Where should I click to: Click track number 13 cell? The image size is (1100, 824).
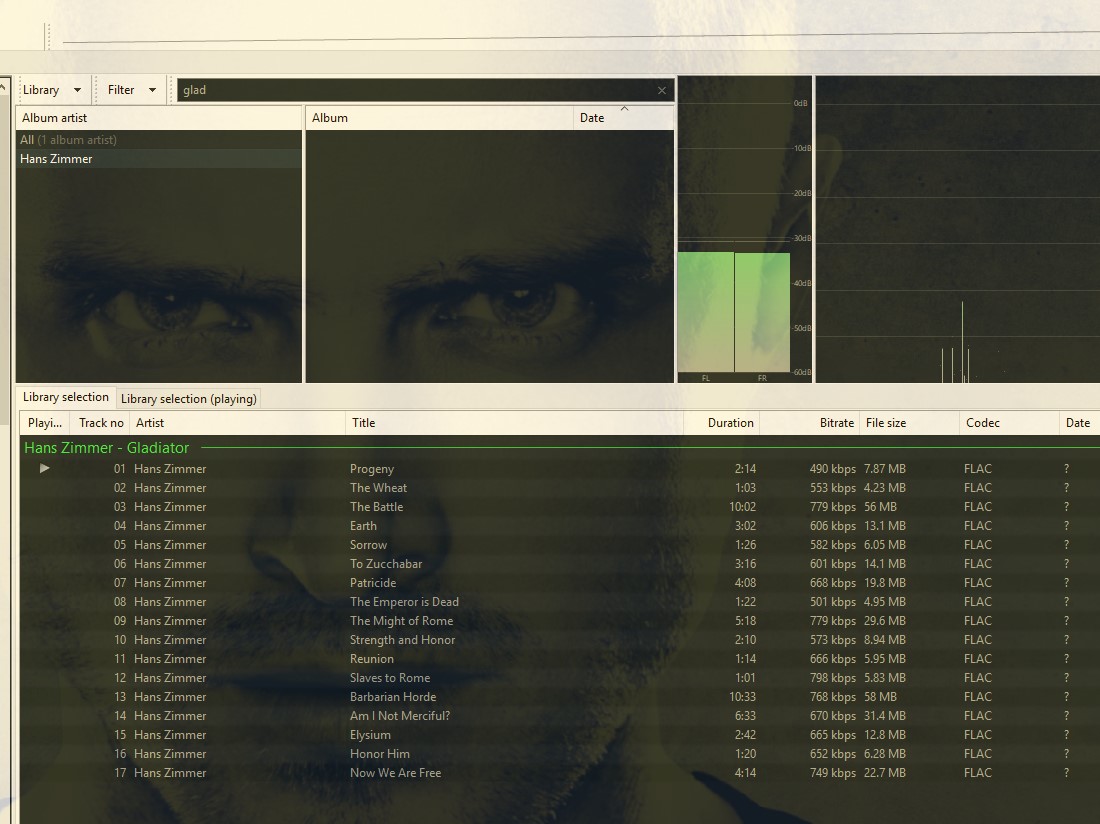click(120, 696)
